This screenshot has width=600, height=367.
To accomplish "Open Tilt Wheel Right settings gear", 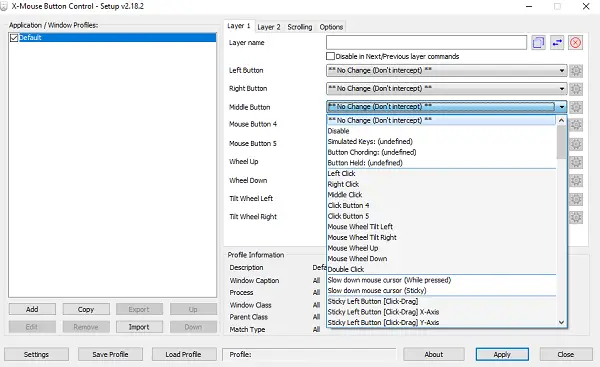I will point(576,217).
